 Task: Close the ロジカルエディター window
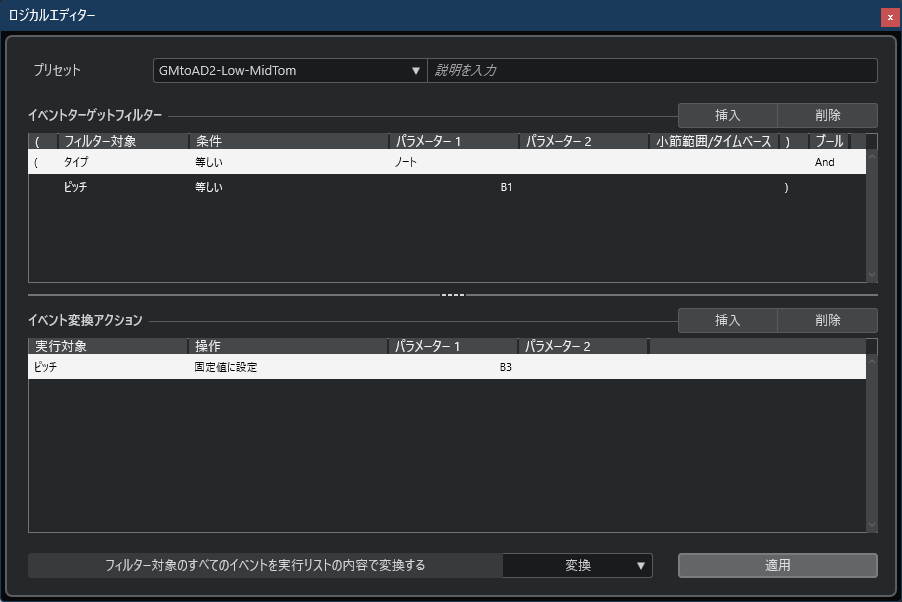[x=889, y=17]
